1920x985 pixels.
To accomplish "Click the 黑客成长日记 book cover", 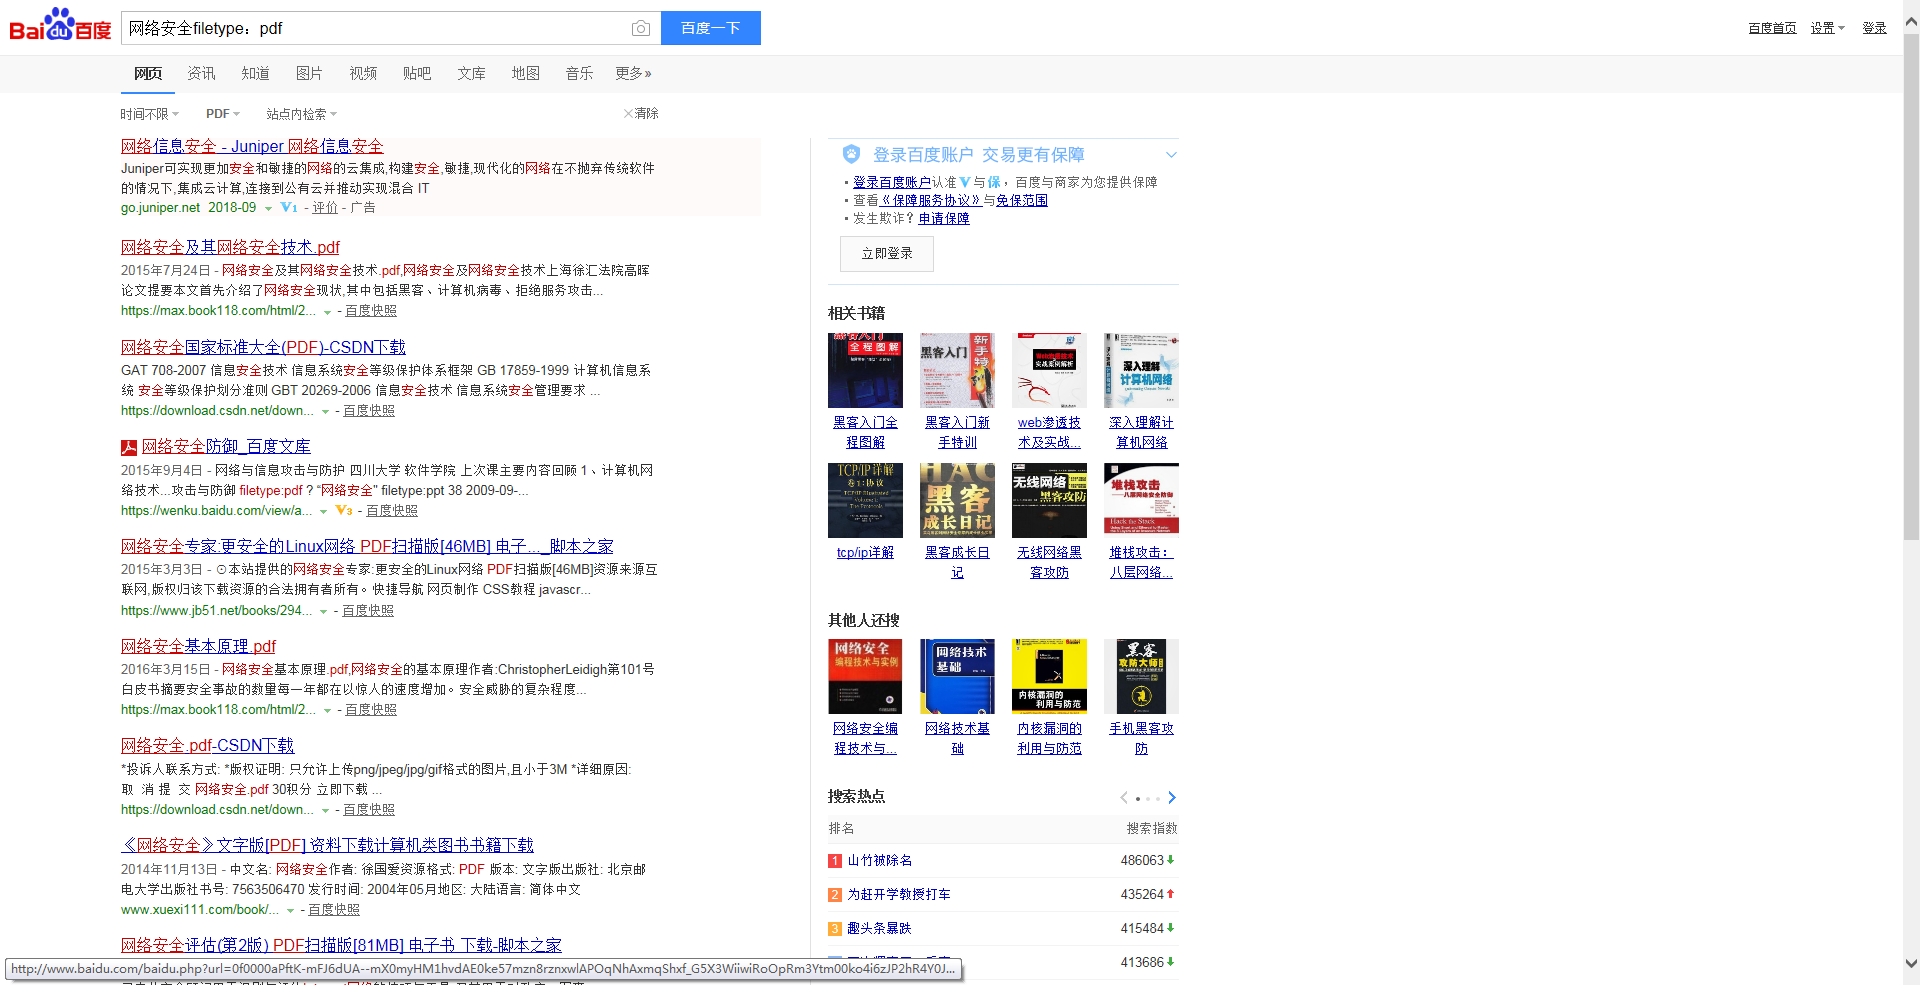I will point(957,500).
